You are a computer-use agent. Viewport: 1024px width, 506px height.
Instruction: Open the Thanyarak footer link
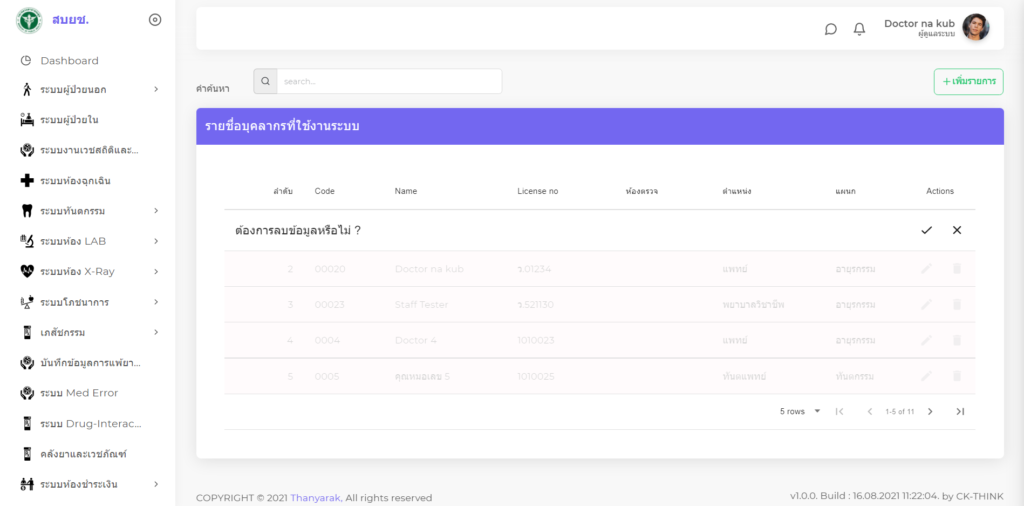315,498
